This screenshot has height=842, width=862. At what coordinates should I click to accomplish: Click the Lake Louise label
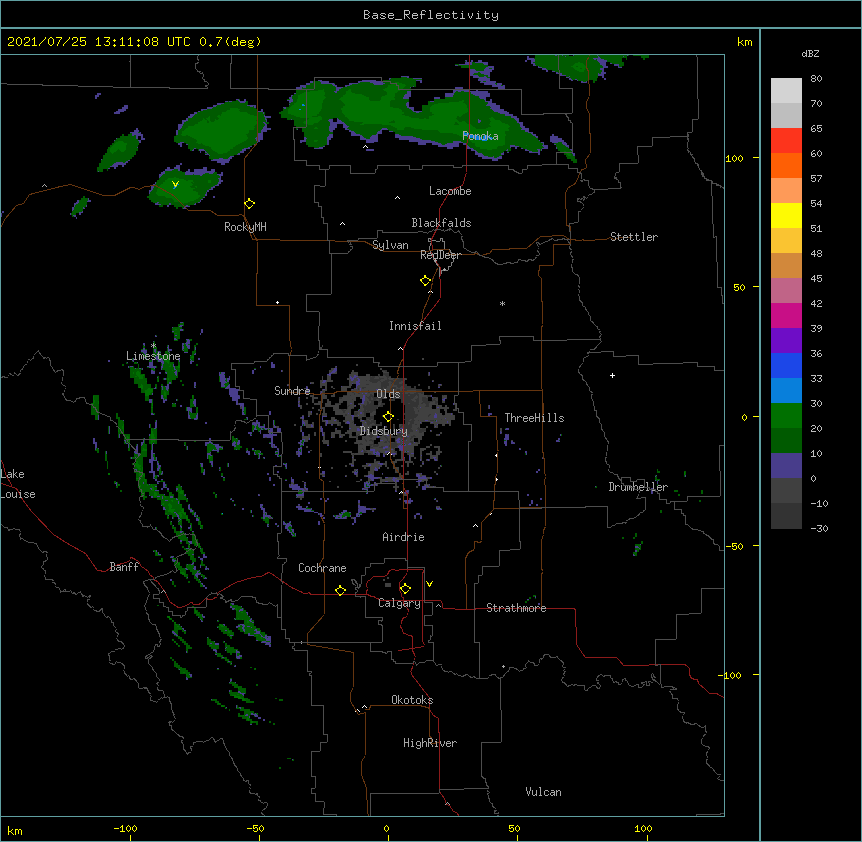18,484
